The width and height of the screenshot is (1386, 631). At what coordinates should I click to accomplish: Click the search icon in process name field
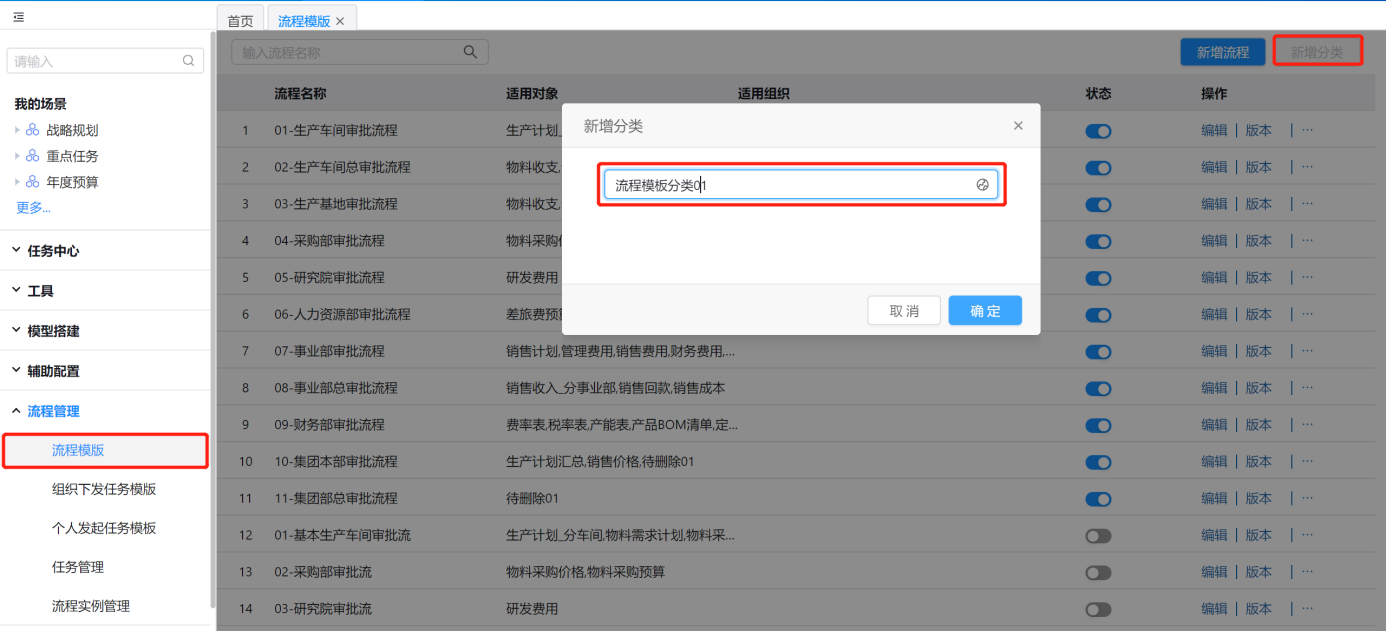click(470, 52)
